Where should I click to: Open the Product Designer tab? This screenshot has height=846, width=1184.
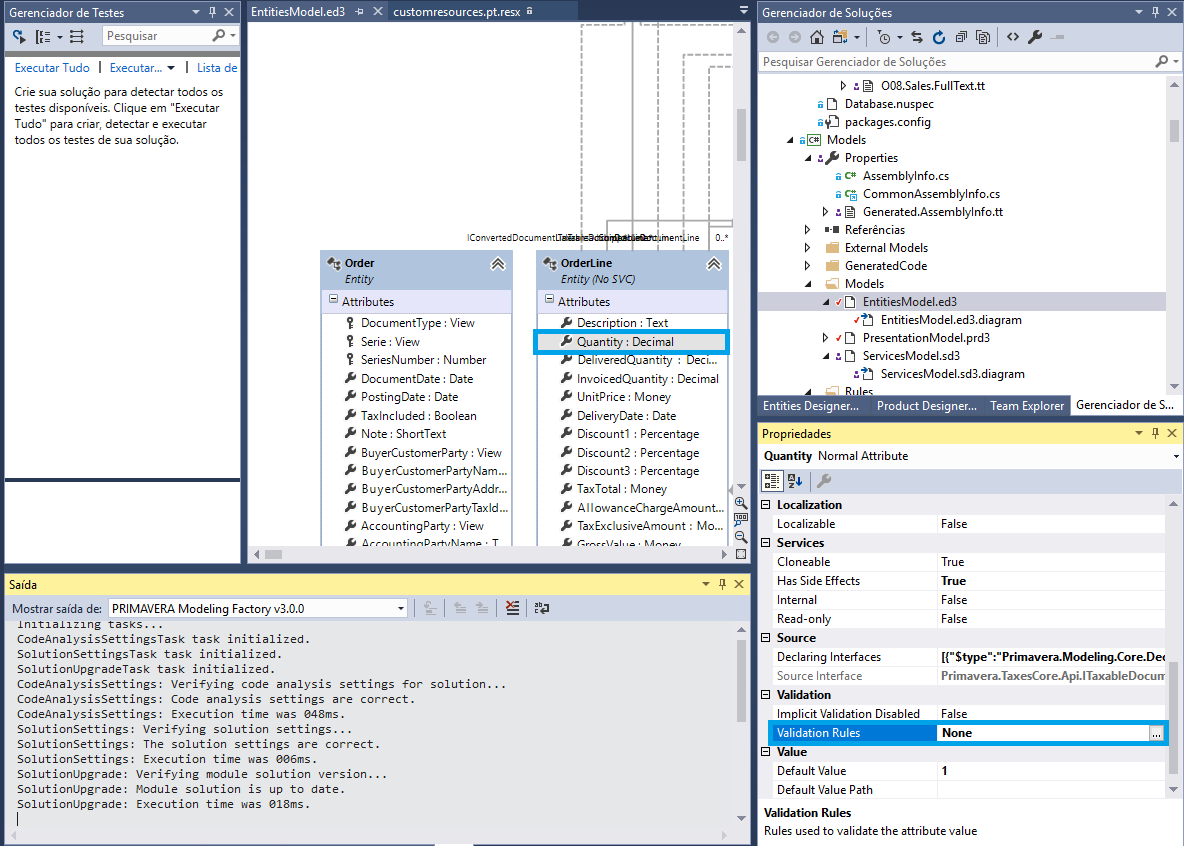click(x=927, y=406)
